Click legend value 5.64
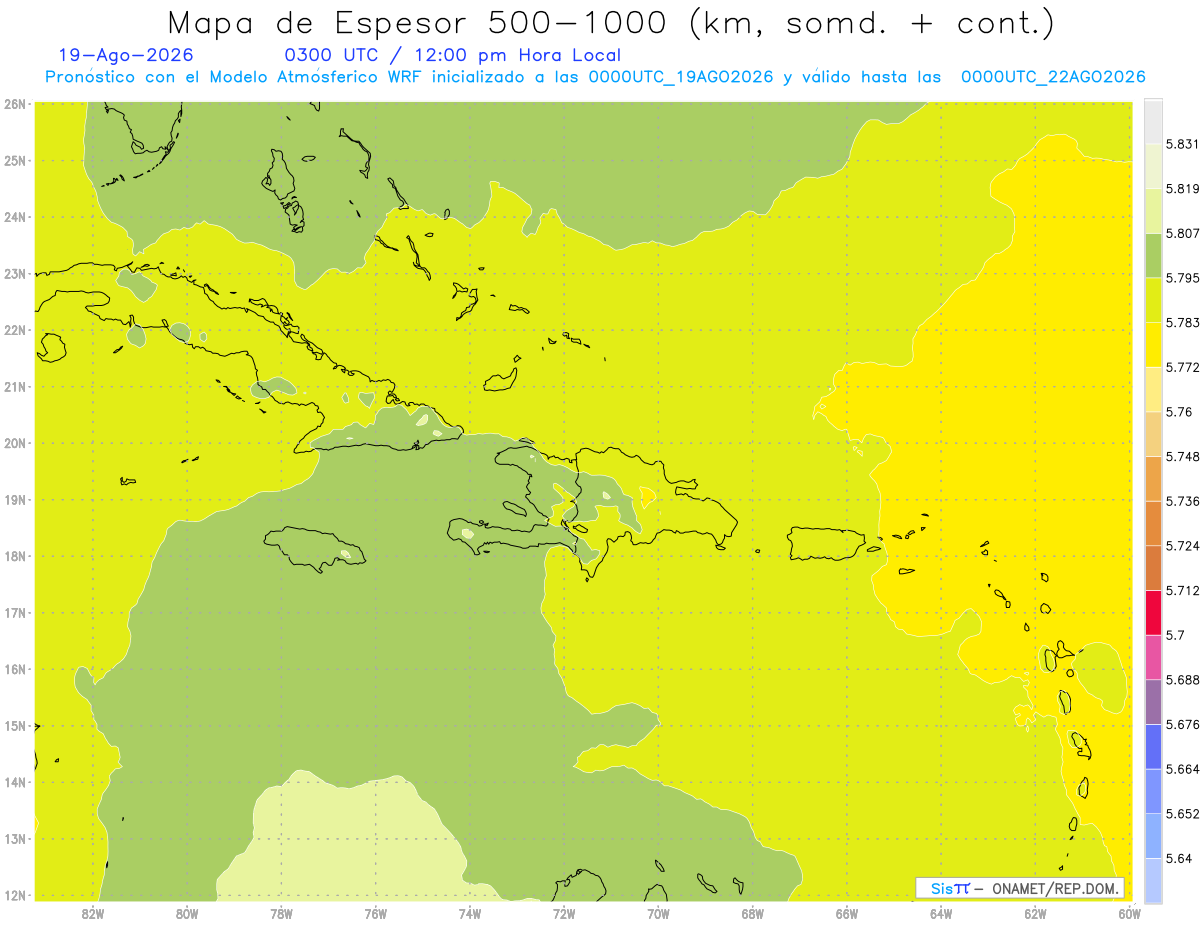The image size is (1200, 927). (x=1178, y=858)
